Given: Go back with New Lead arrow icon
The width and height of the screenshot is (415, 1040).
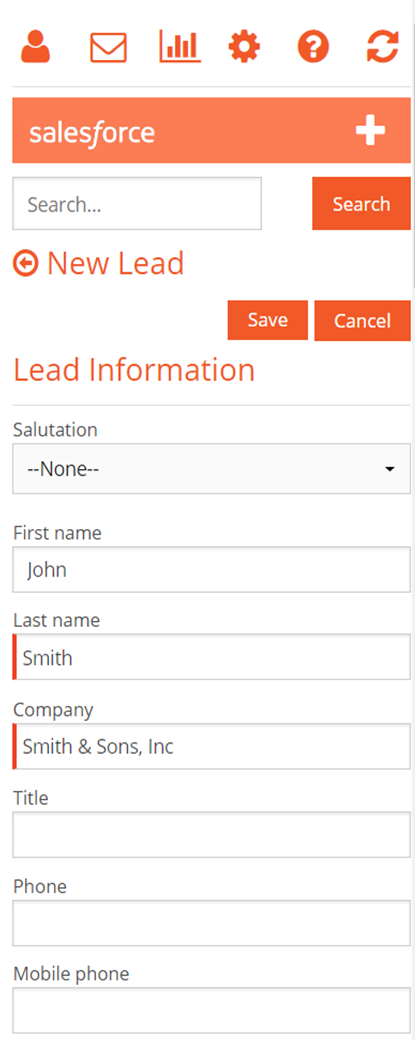Looking at the screenshot, I should point(25,264).
